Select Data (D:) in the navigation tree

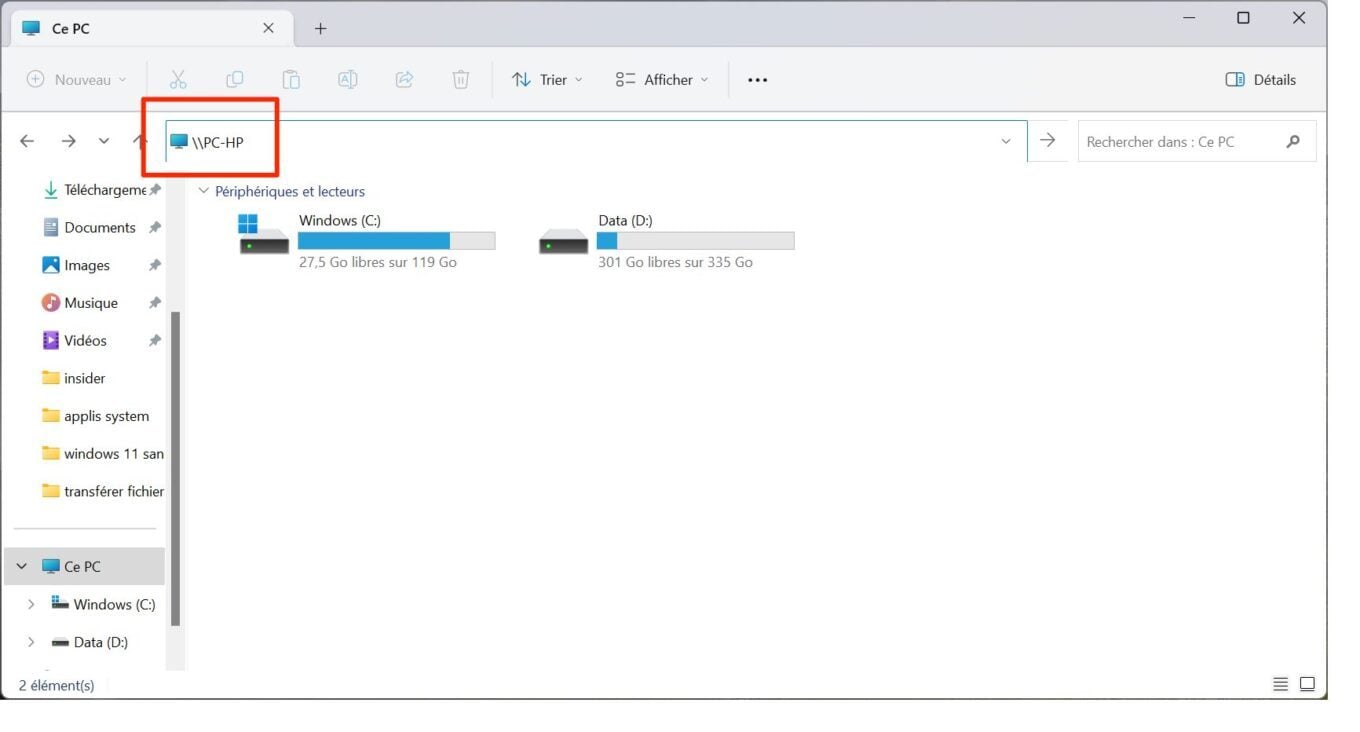point(90,642)
